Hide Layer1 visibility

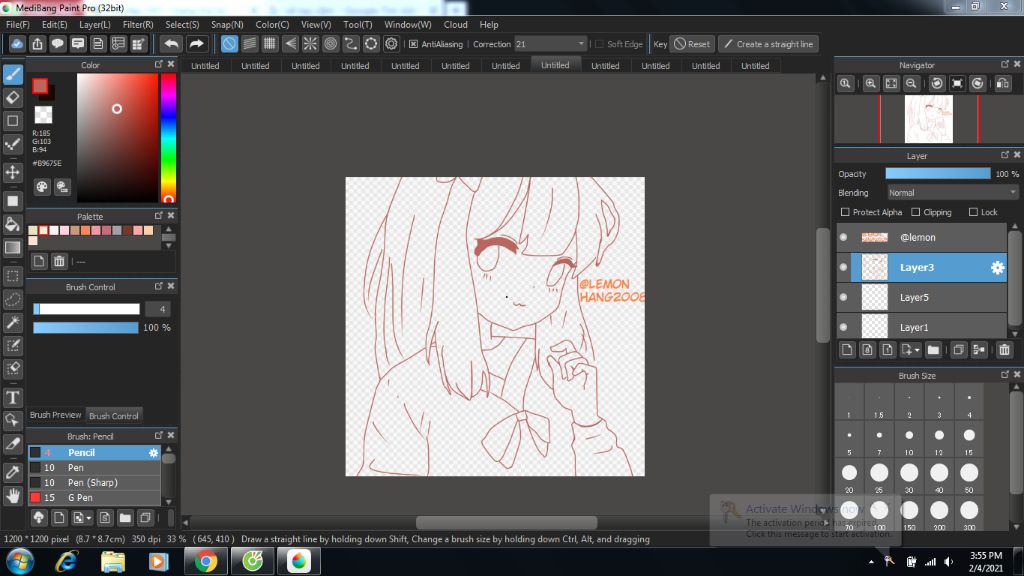(x=844, y=327)
